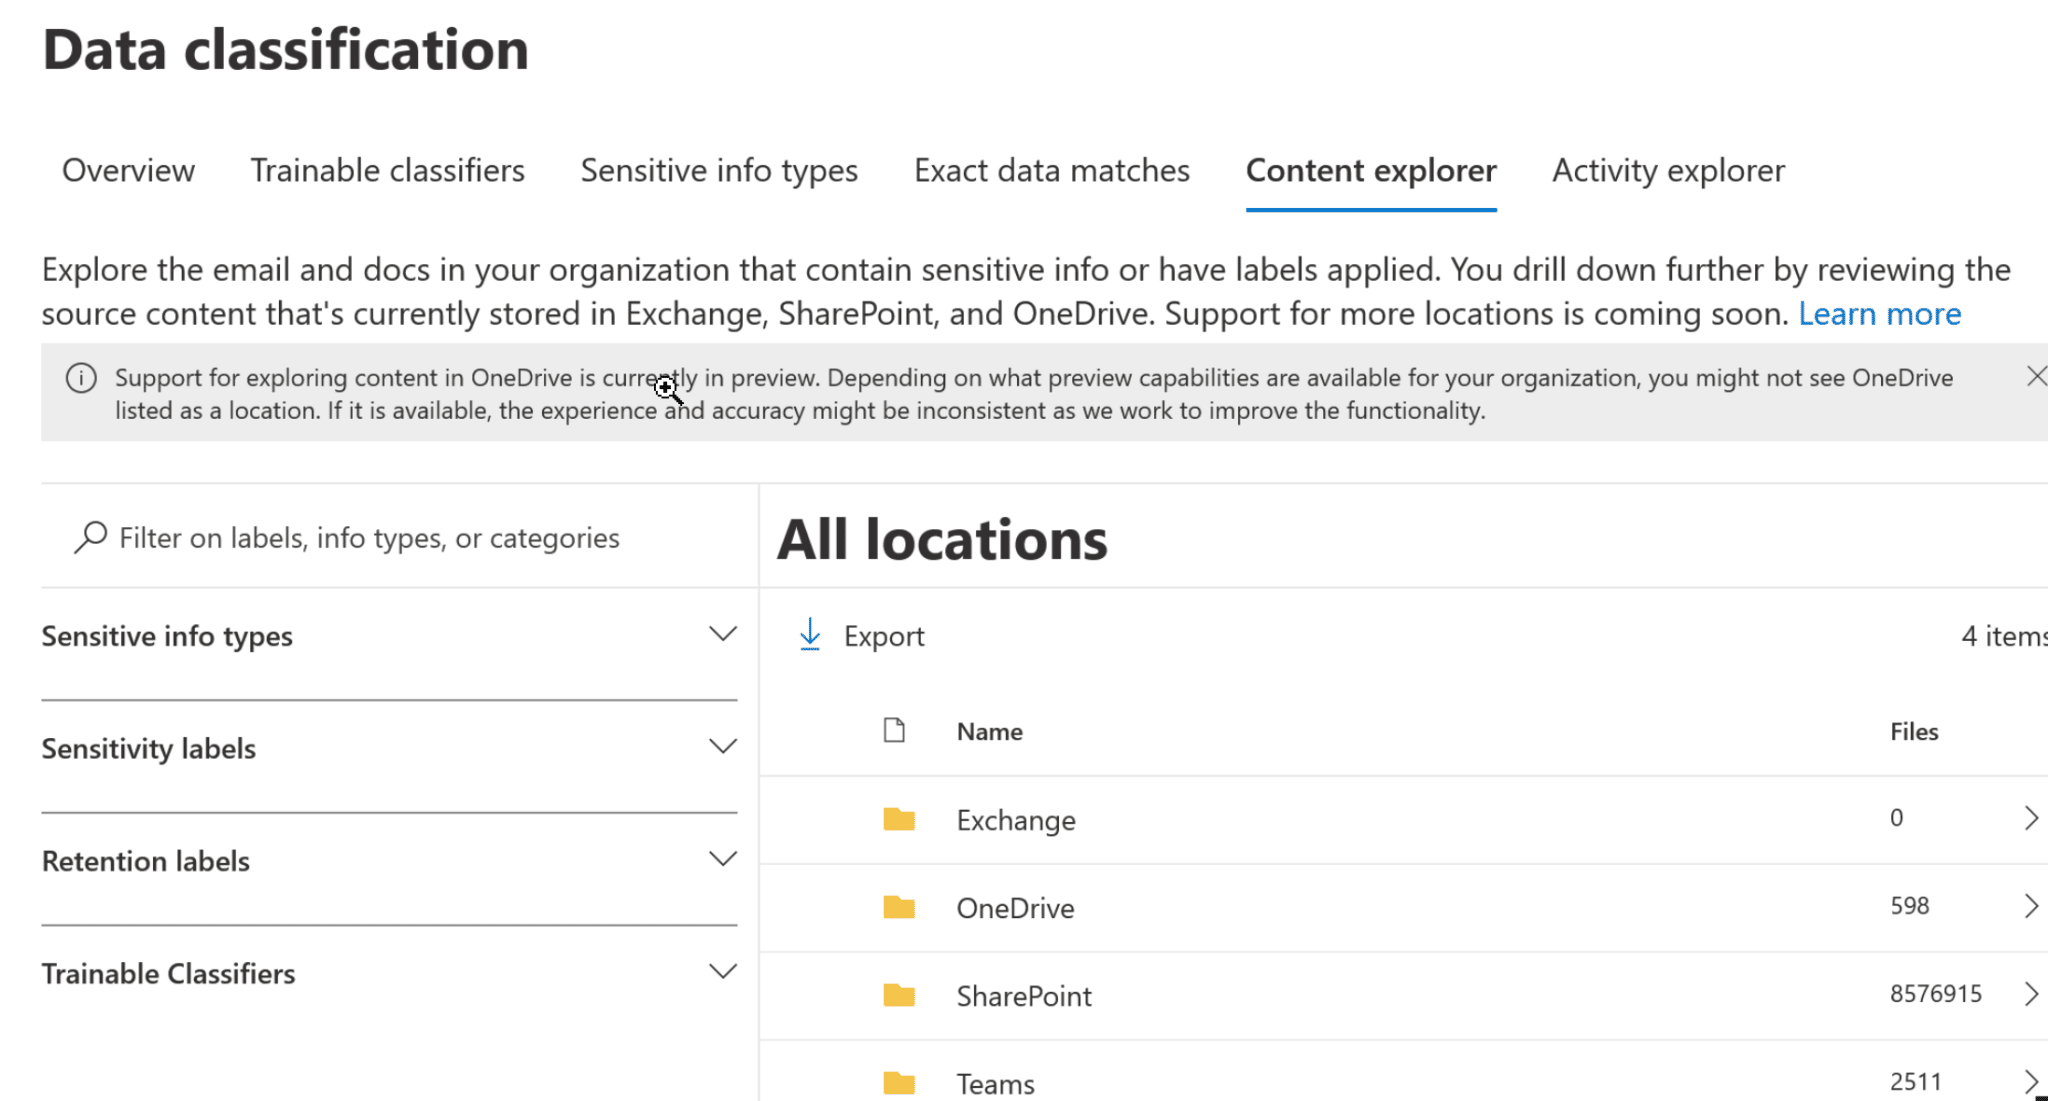Open the Exchange folder icon

point(898,819)
